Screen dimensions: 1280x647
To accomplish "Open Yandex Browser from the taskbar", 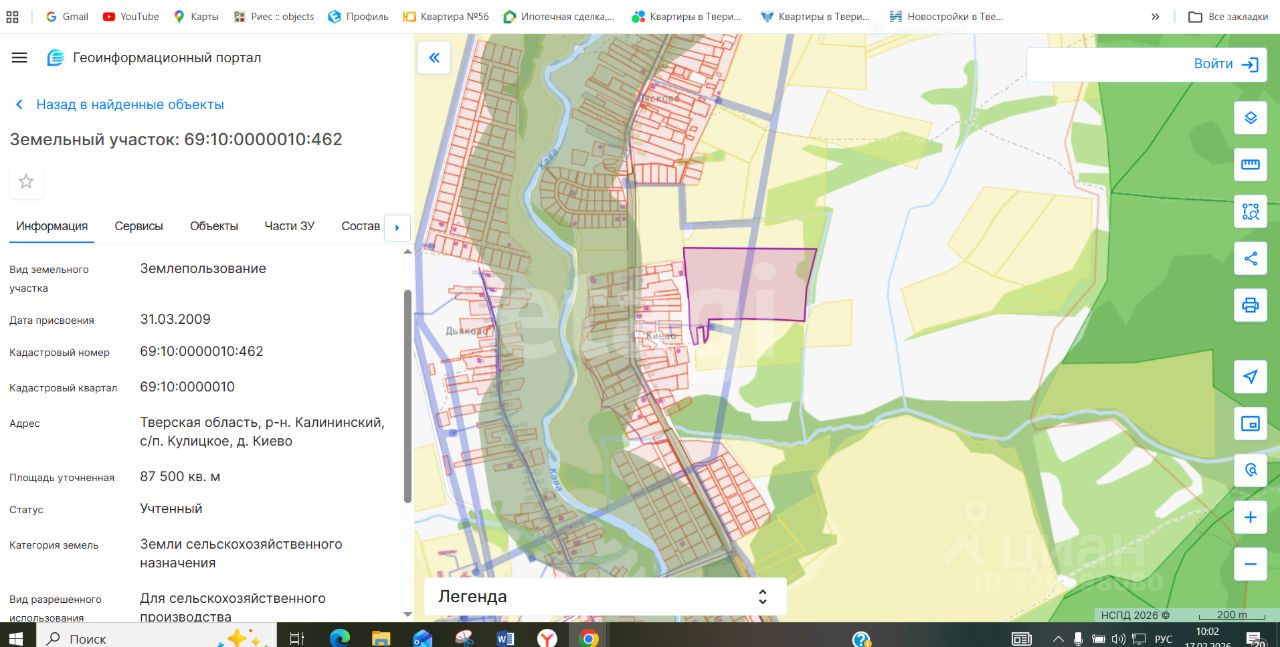I will click(547, 638).
